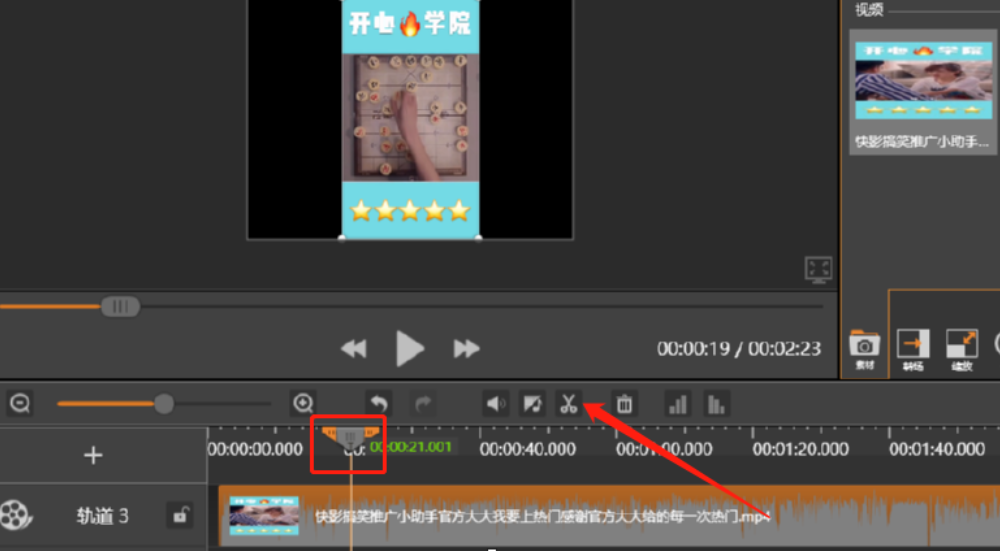This screenshot has width=1000, height=551.
Task: Fast-forward the preview playback
Action: [467, 349]
